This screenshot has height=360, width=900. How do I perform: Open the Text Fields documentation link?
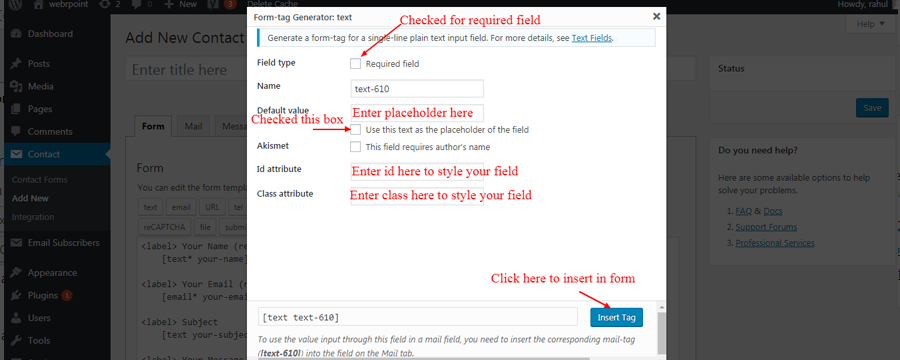pyautogui.click(x=592, y=38)
